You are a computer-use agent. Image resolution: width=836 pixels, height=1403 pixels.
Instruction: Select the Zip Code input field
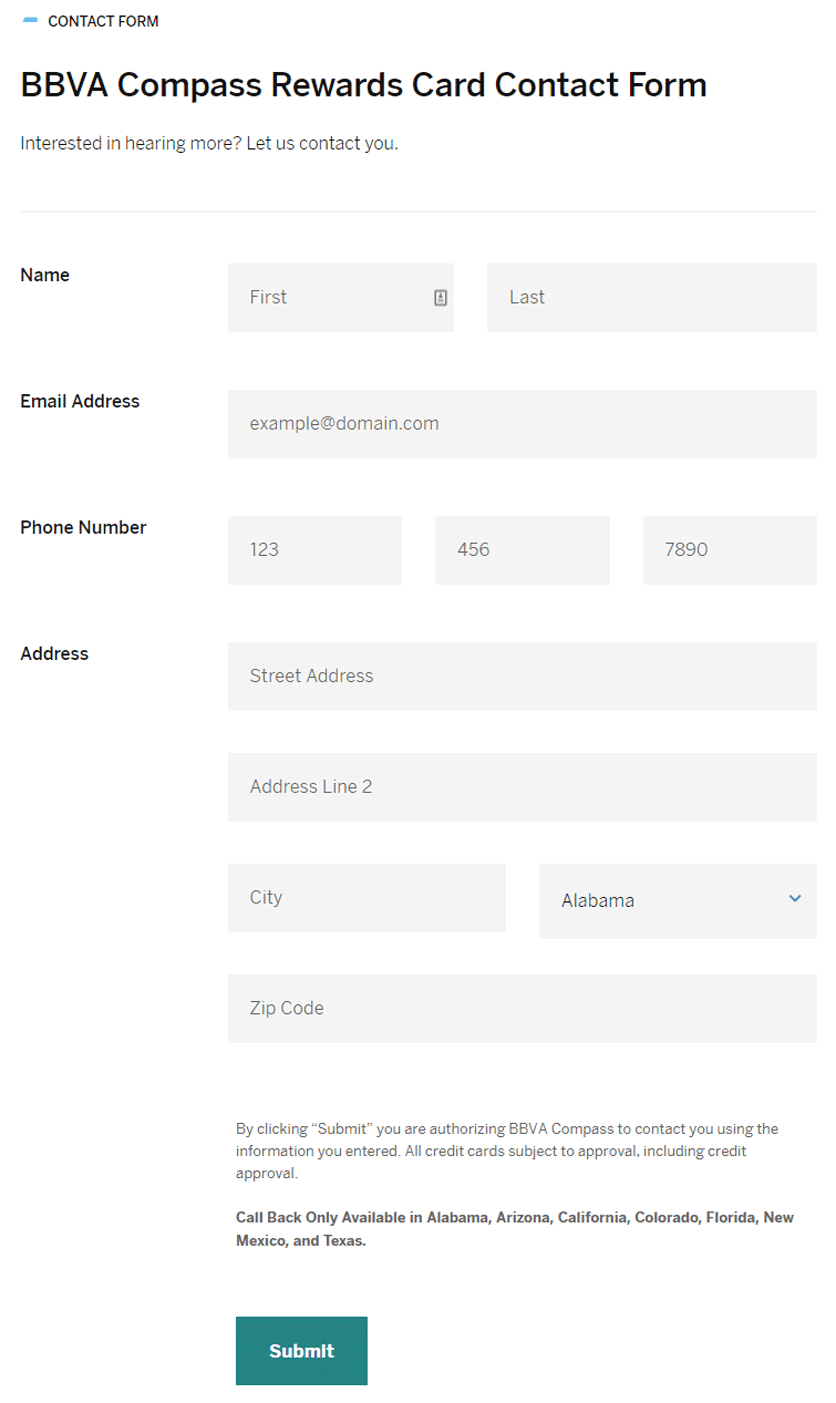522,1008
